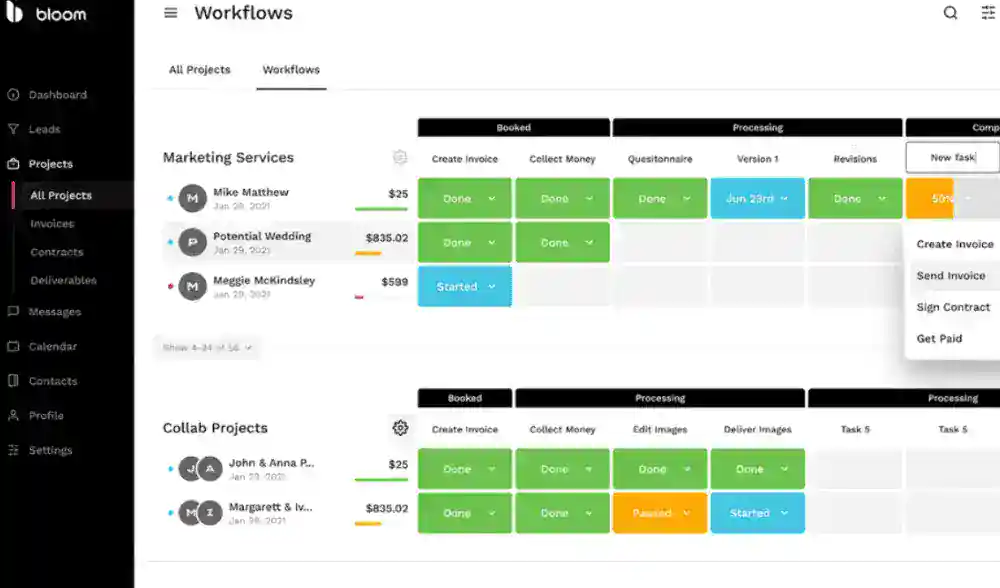Open Collab Projects workflow gear settings
This screenshot has width=1000, height=588.
pos(400,428)
